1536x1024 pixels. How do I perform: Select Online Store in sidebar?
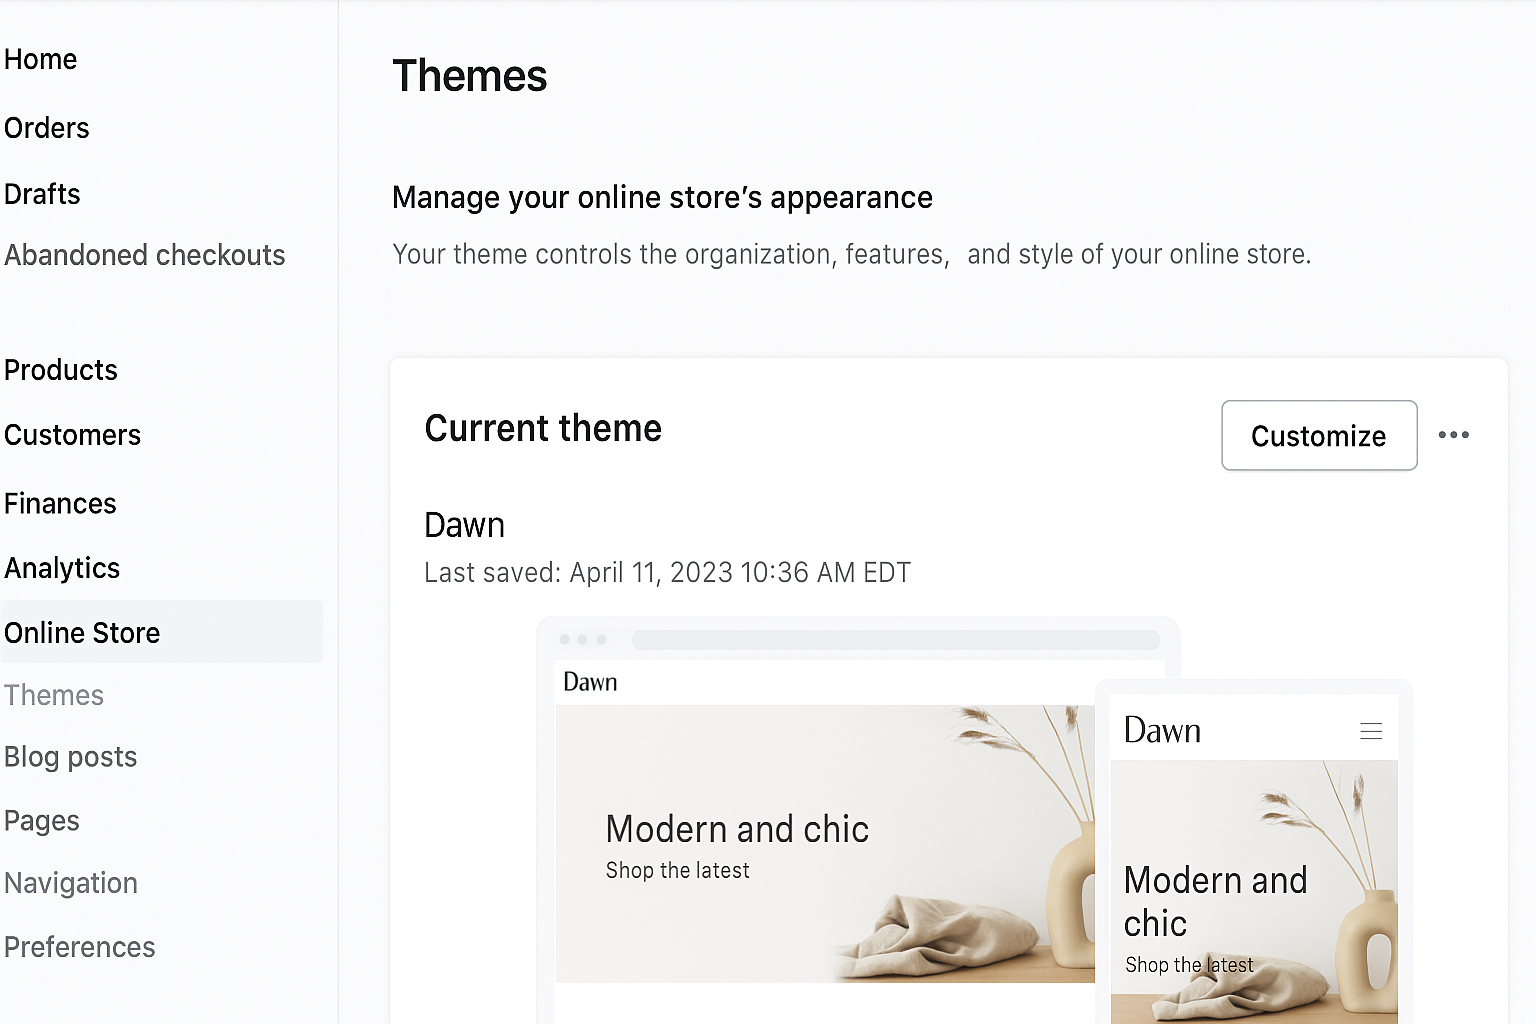coord(162,632)
